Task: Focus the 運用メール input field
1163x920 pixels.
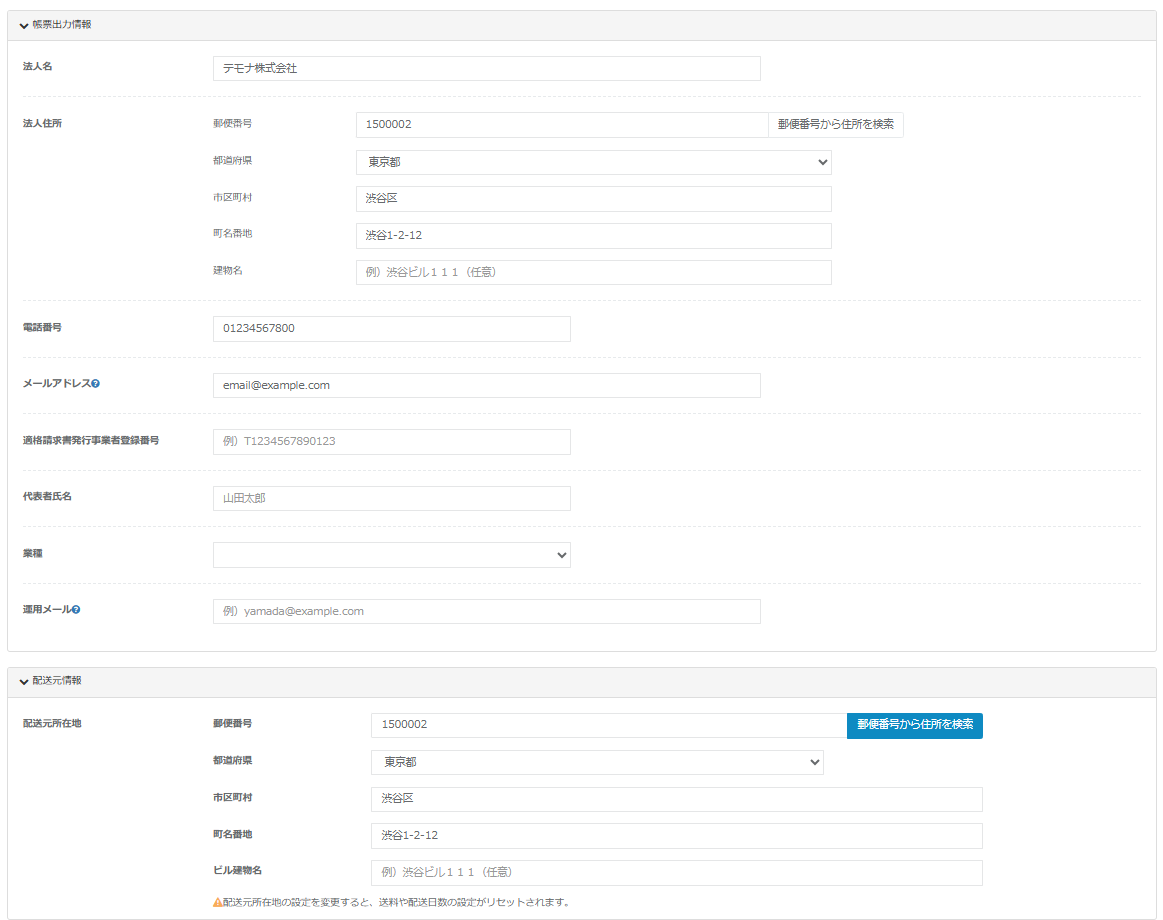Action: (486, 611)
